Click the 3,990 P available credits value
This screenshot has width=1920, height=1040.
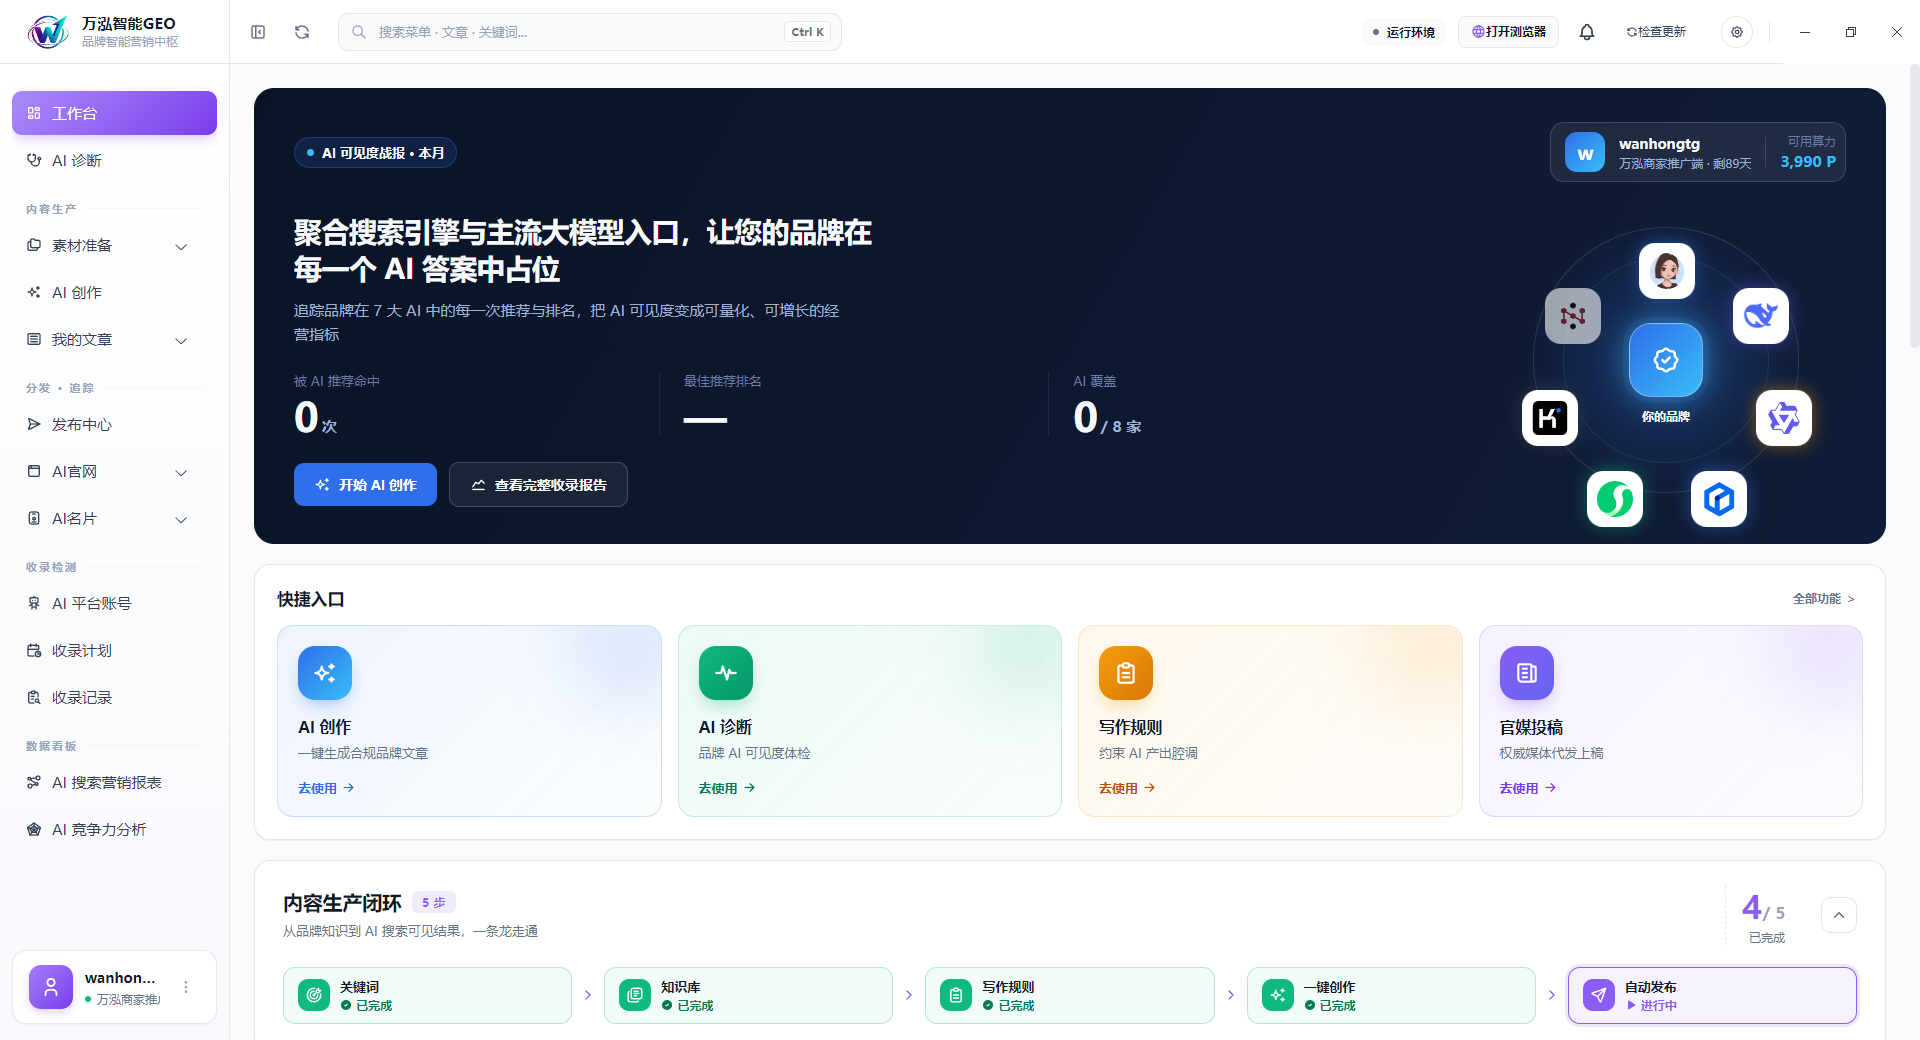click(1808, 161)
